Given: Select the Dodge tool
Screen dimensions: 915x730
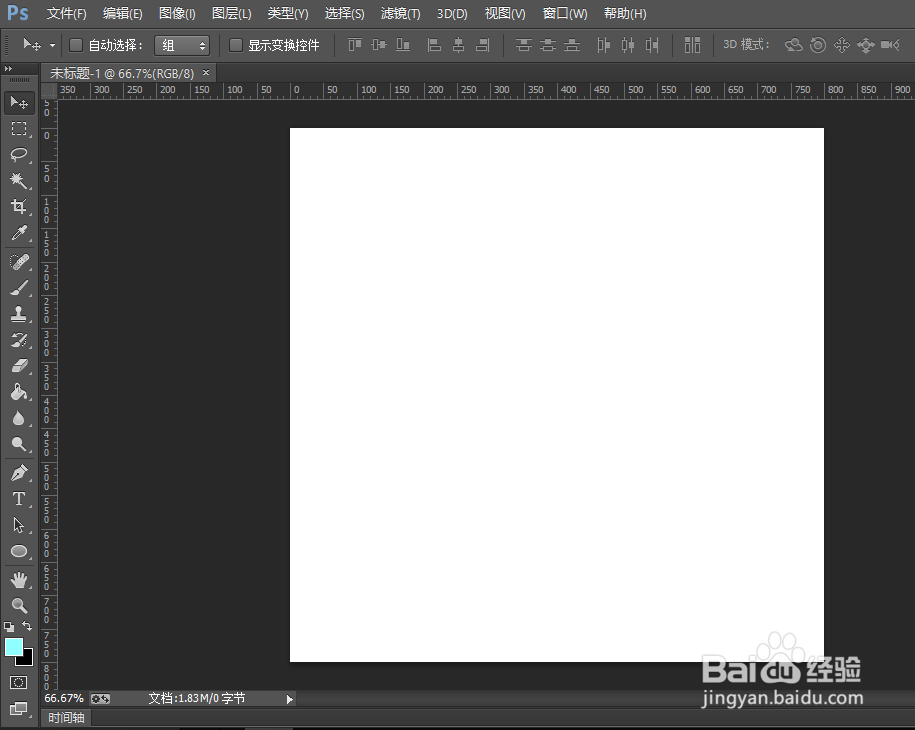Looking at the screenshot, I should point(19,445).
